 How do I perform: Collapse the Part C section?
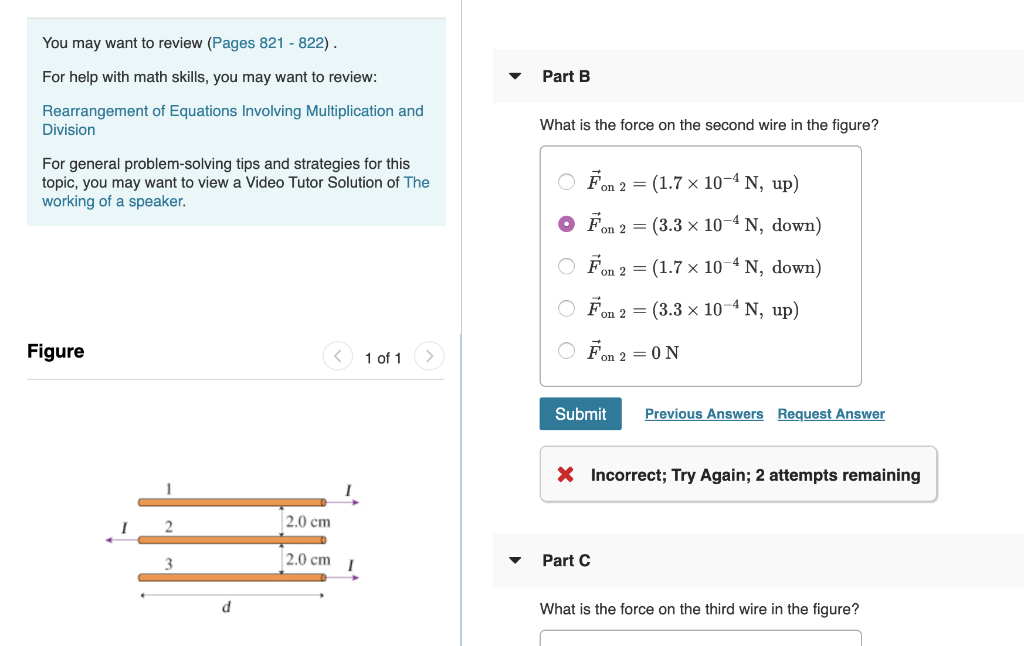514,561
